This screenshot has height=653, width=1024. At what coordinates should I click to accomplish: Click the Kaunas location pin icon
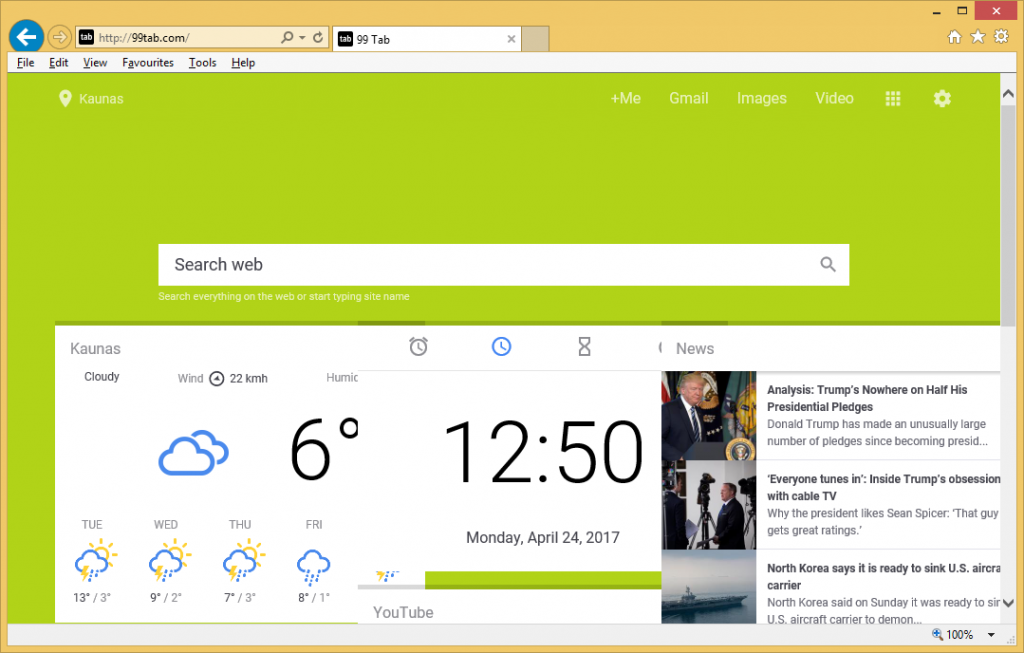pyautogui.click(x=65, y=98)
